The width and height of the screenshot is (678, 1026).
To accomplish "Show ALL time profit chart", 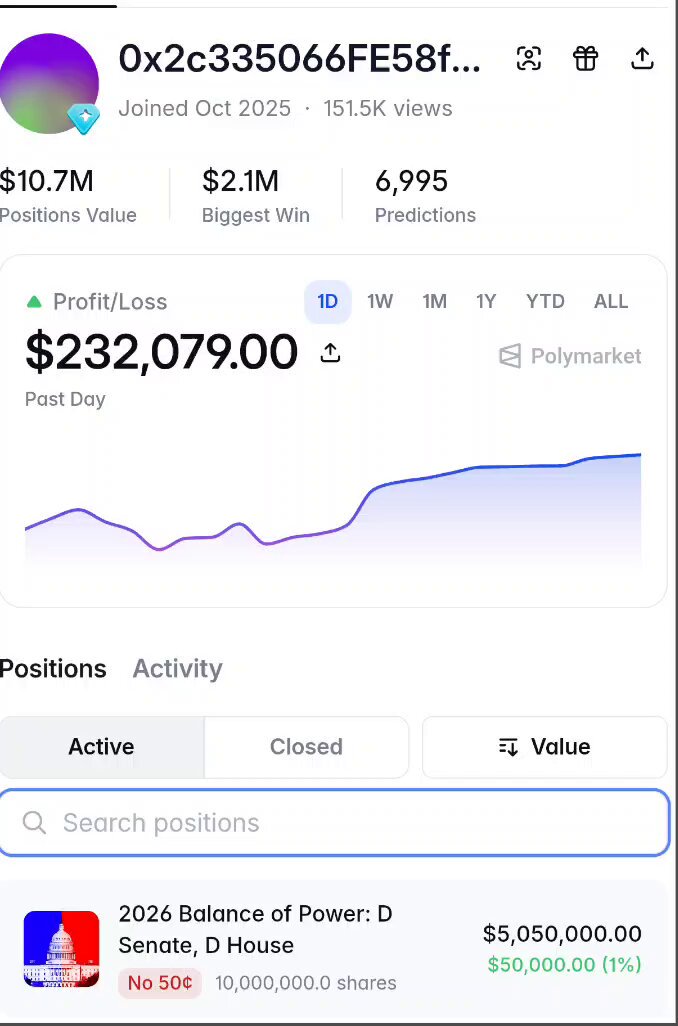I will tap(611, 302).
